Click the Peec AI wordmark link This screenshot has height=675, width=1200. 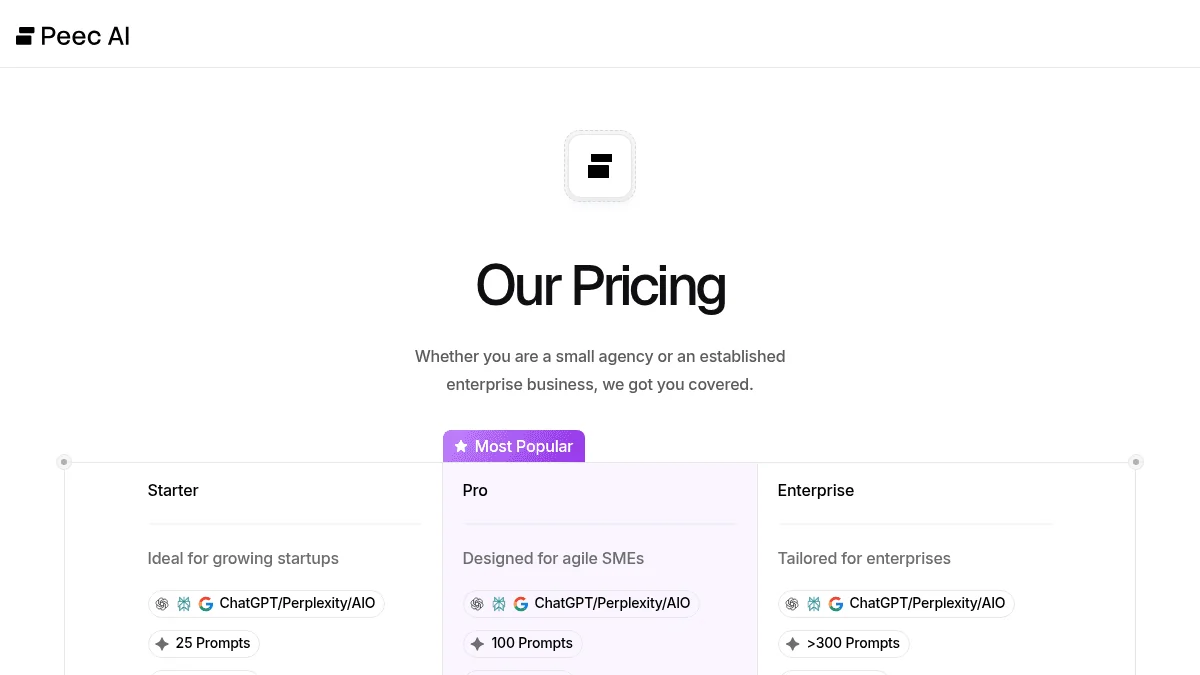(86, 35)
